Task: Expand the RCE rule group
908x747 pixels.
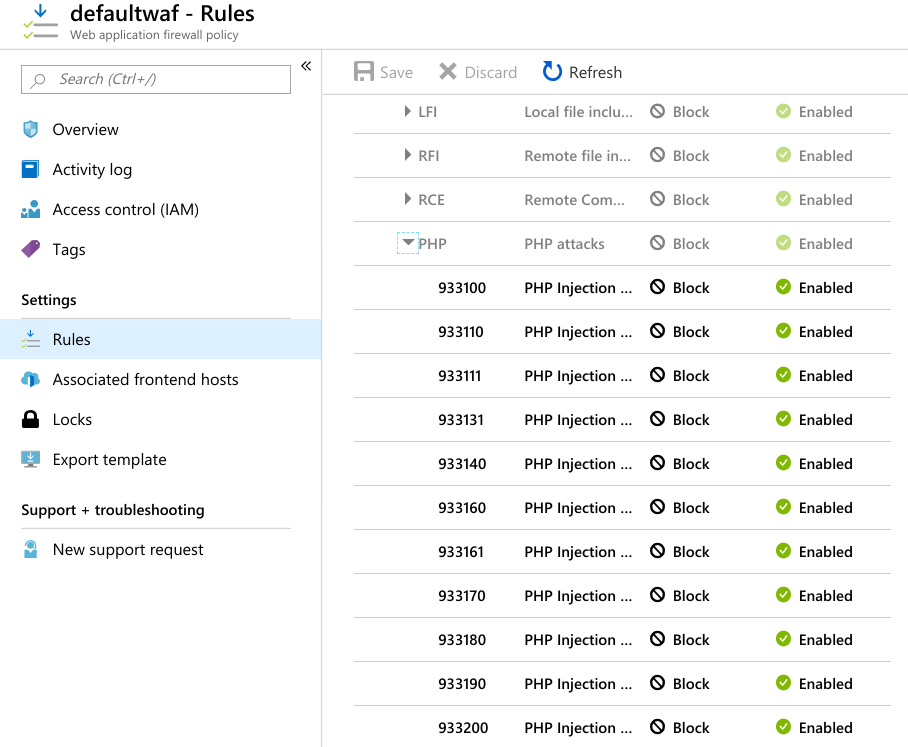Action: (408, 199)
